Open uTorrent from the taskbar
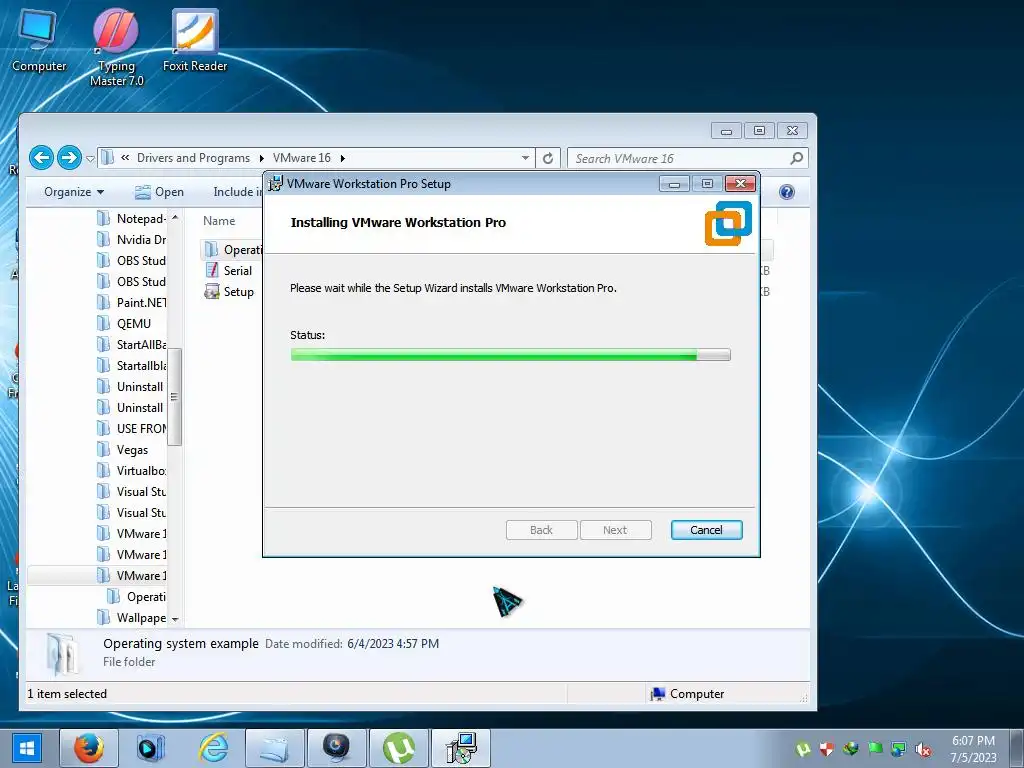Image resolution: width=1024 pixels, height=768 pixels. 399,748
